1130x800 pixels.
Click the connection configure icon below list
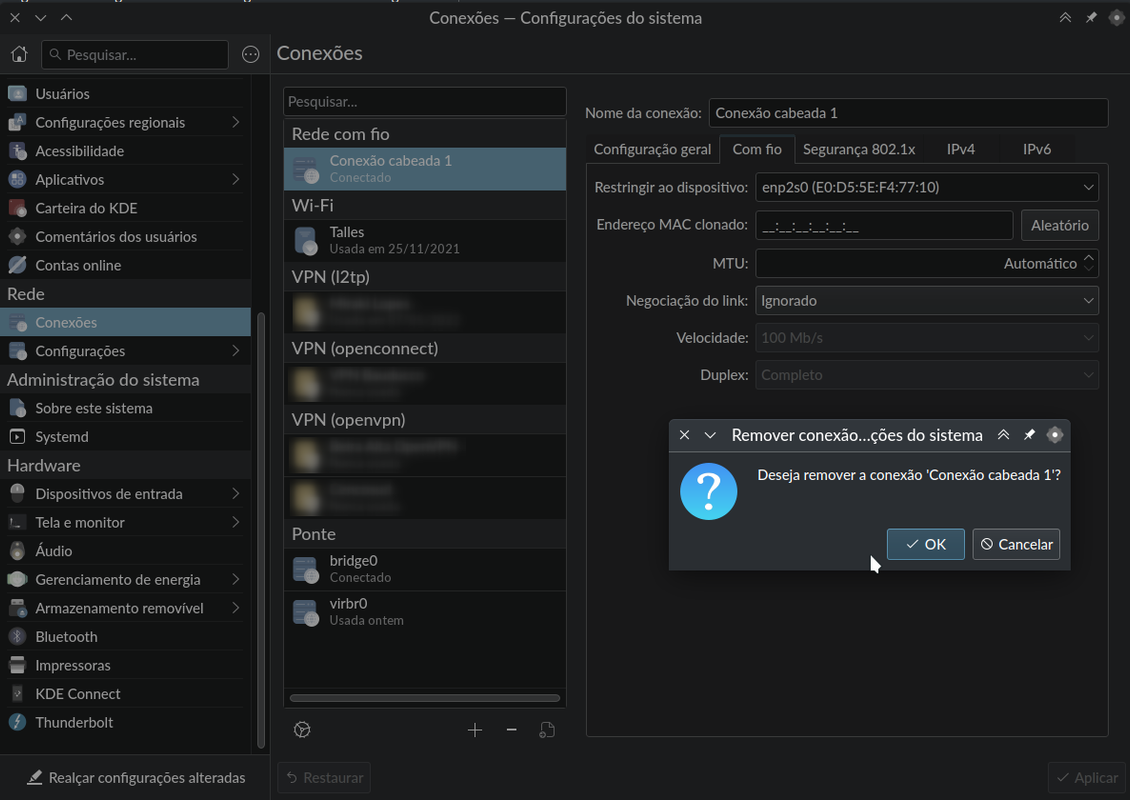303,730
